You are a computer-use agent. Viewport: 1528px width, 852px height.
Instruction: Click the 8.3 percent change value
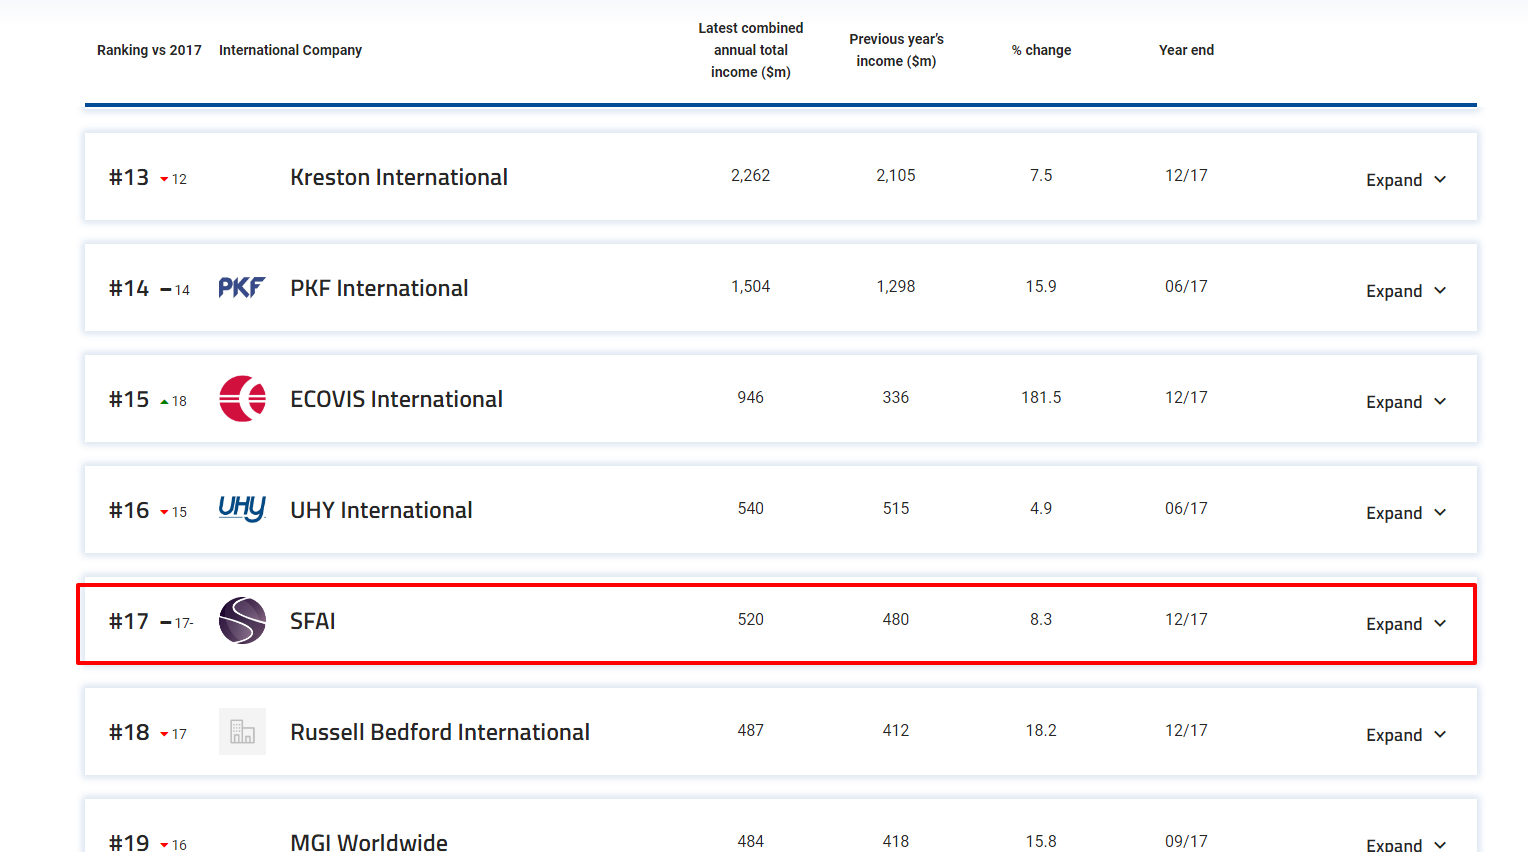pos(1041,620)
